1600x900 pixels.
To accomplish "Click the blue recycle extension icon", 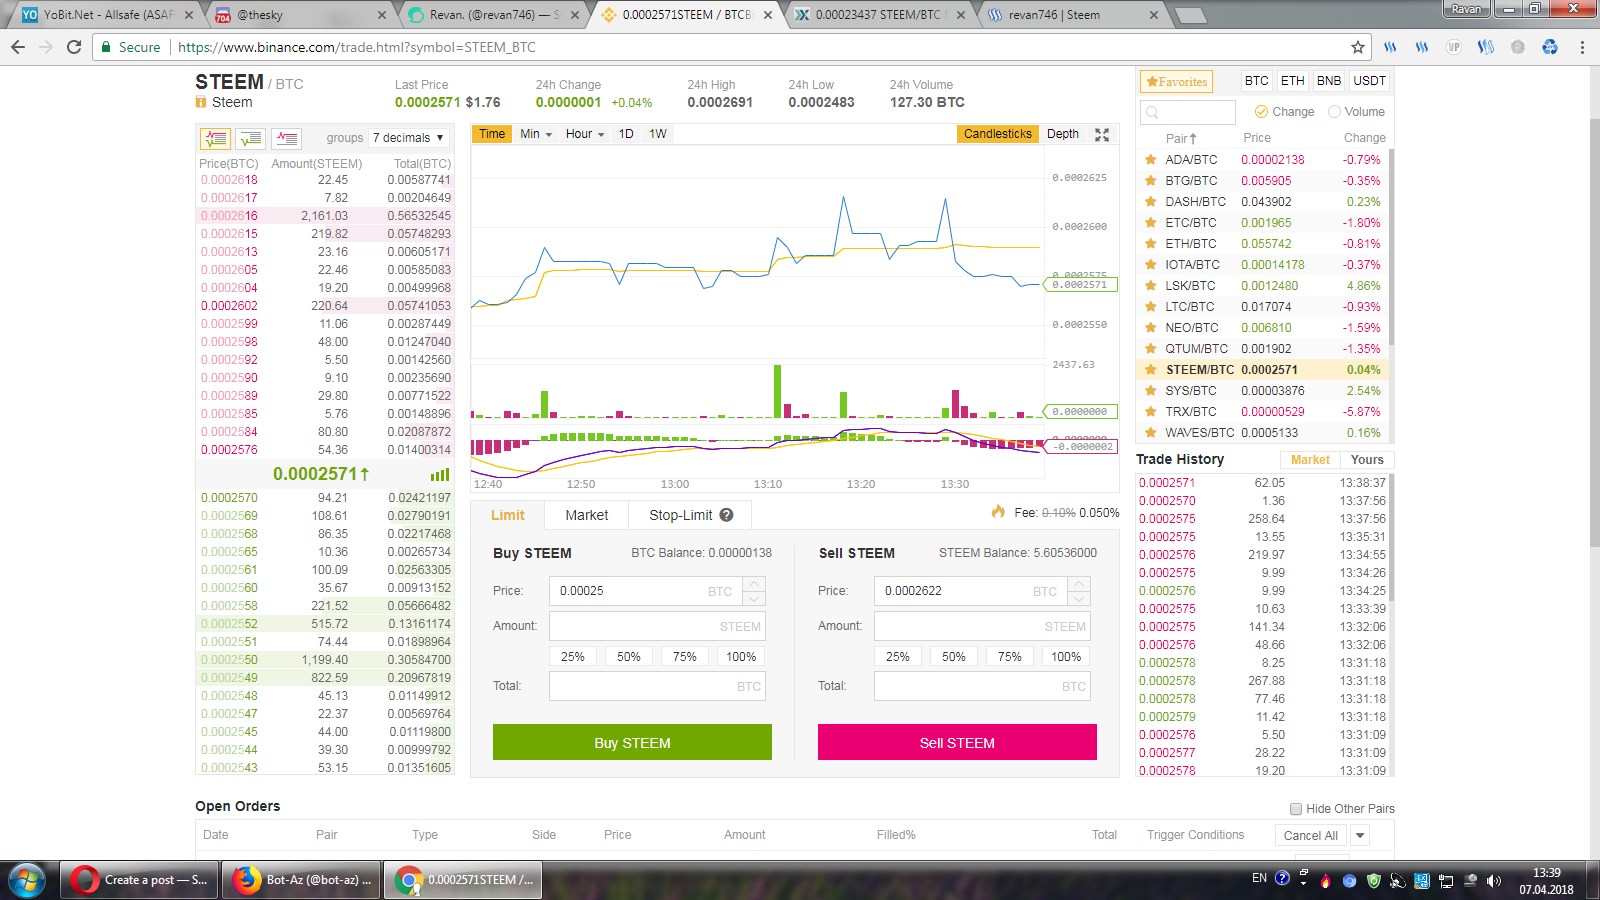I will [x=1550, y=47].
